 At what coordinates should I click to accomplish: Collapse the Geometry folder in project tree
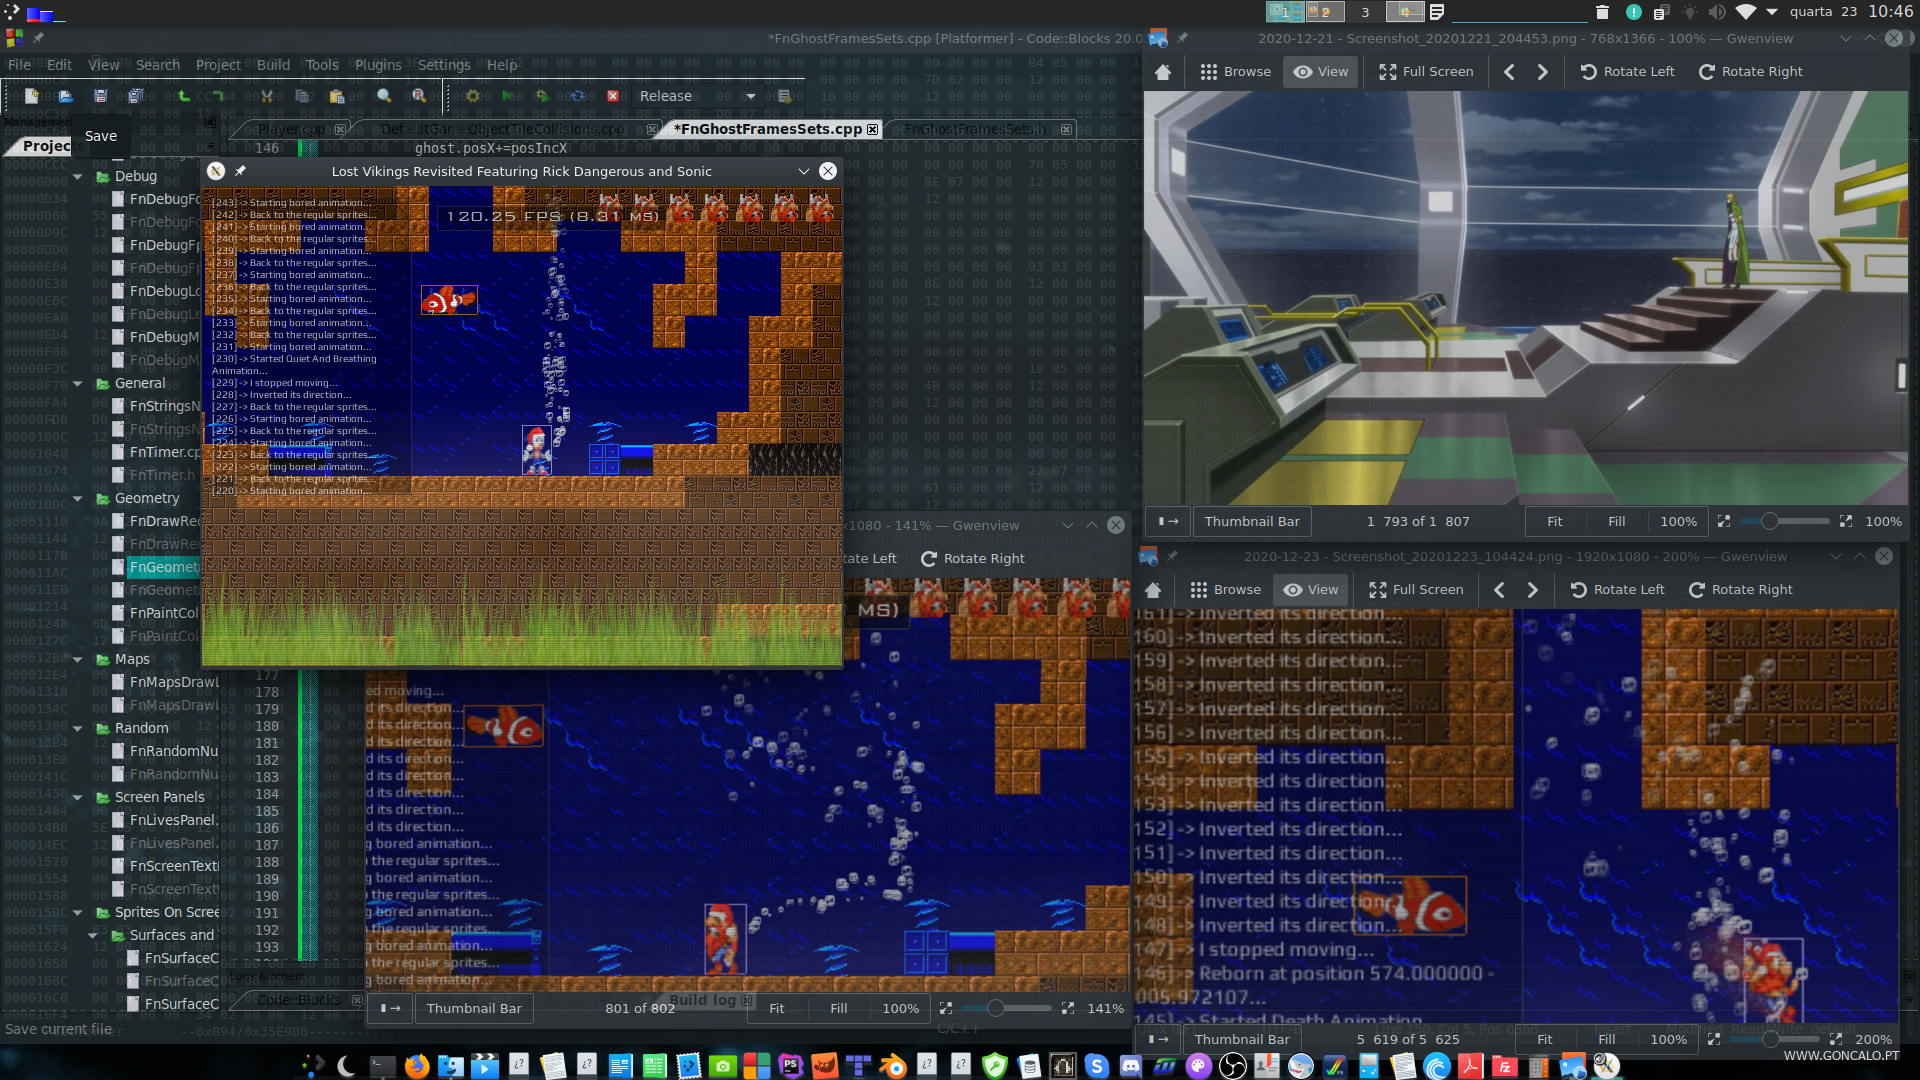point(78,499)
